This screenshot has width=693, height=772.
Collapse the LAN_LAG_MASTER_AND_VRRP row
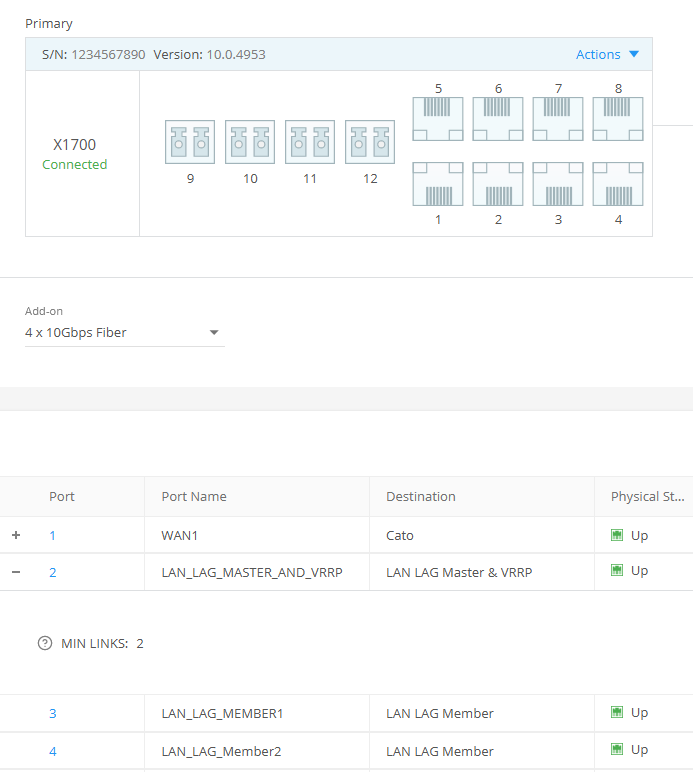coord(15,572)
